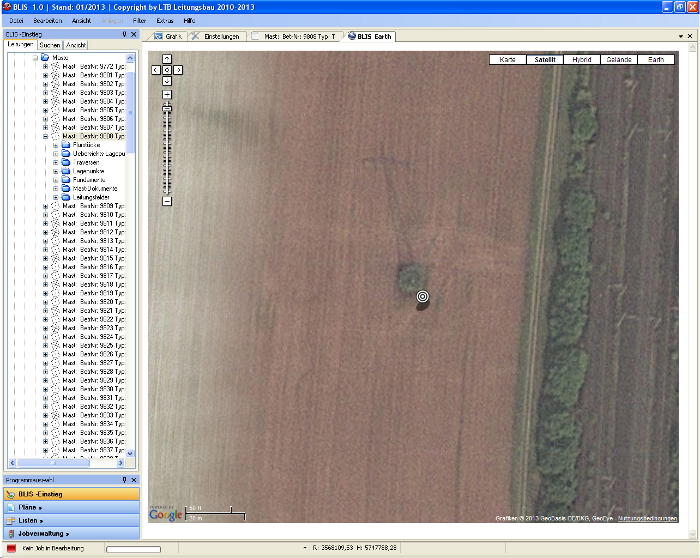Click the target marker on the map
The image size is (700, 558).
[x=422, y=296]
